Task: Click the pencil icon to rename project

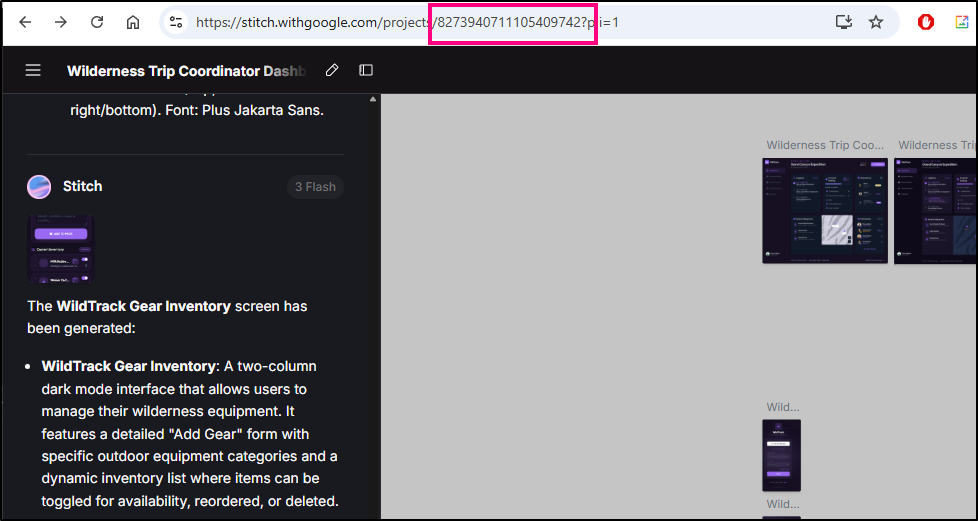Action: pos(332,70)
